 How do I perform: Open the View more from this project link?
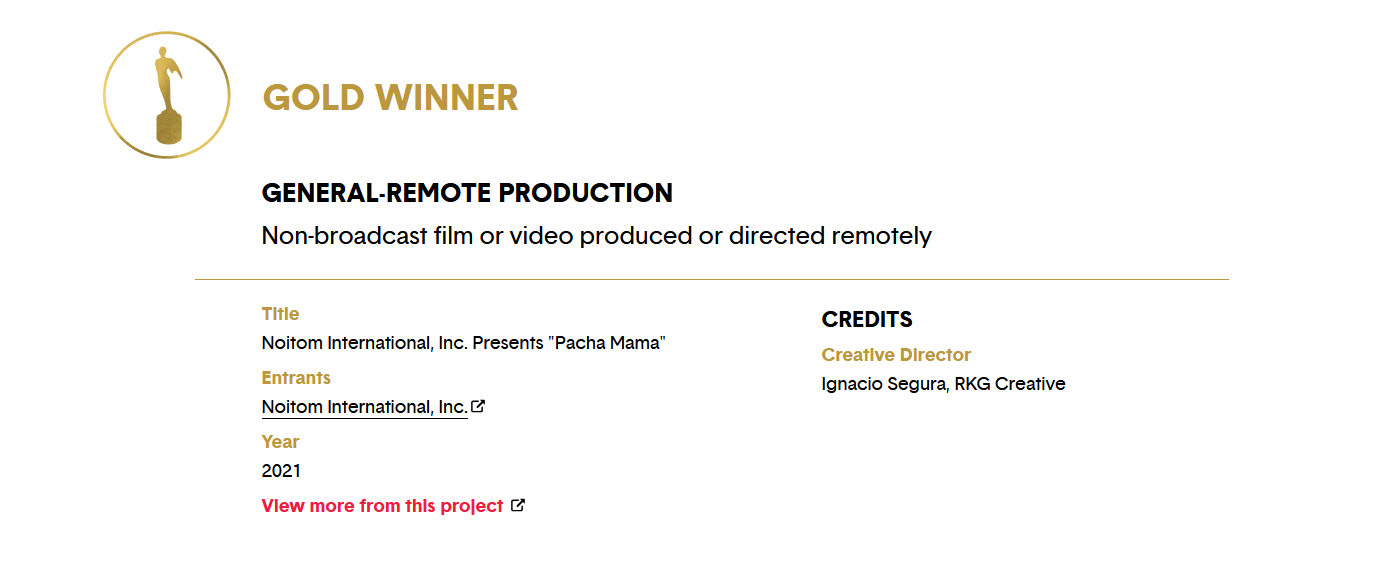pyautogui.click(x=383, y=506)
